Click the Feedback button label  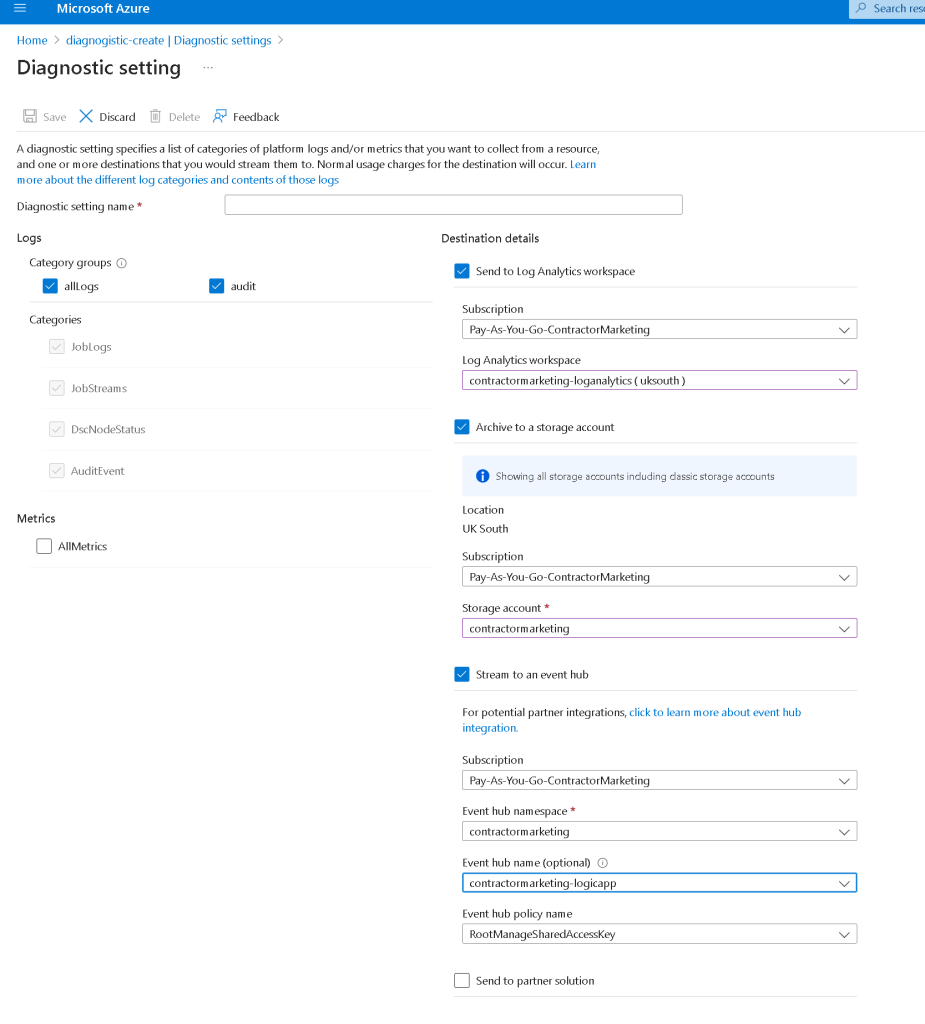click(256, 117)
